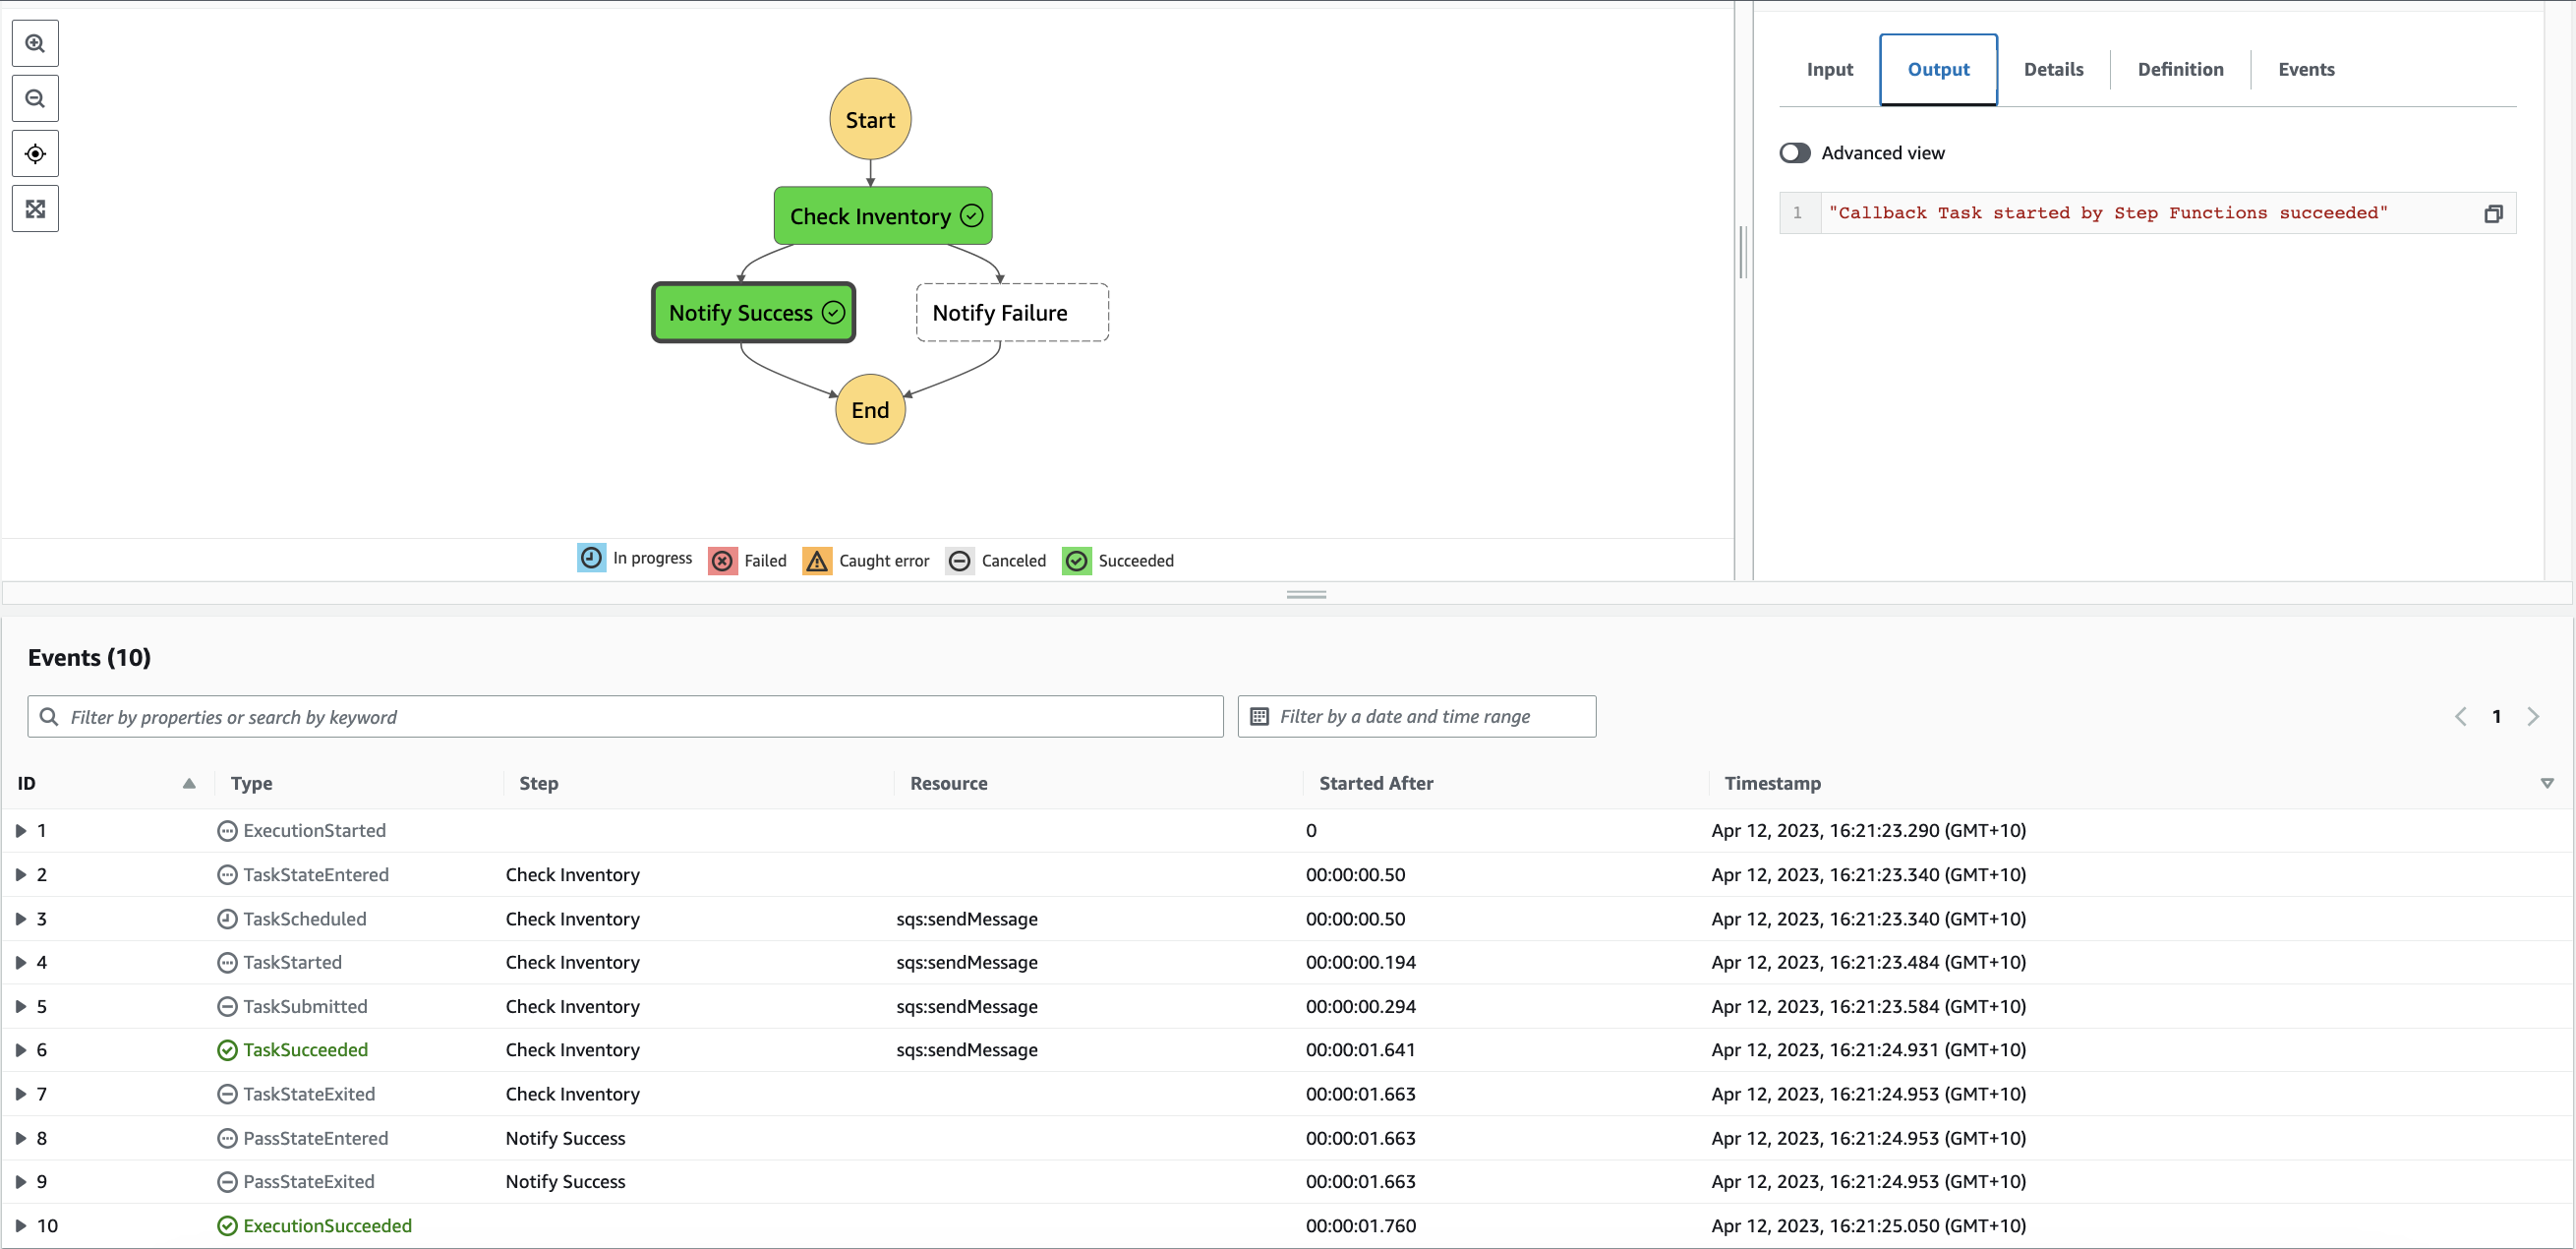
Task: Expand event row 7 TaskStateExited
Action: 20,1094
